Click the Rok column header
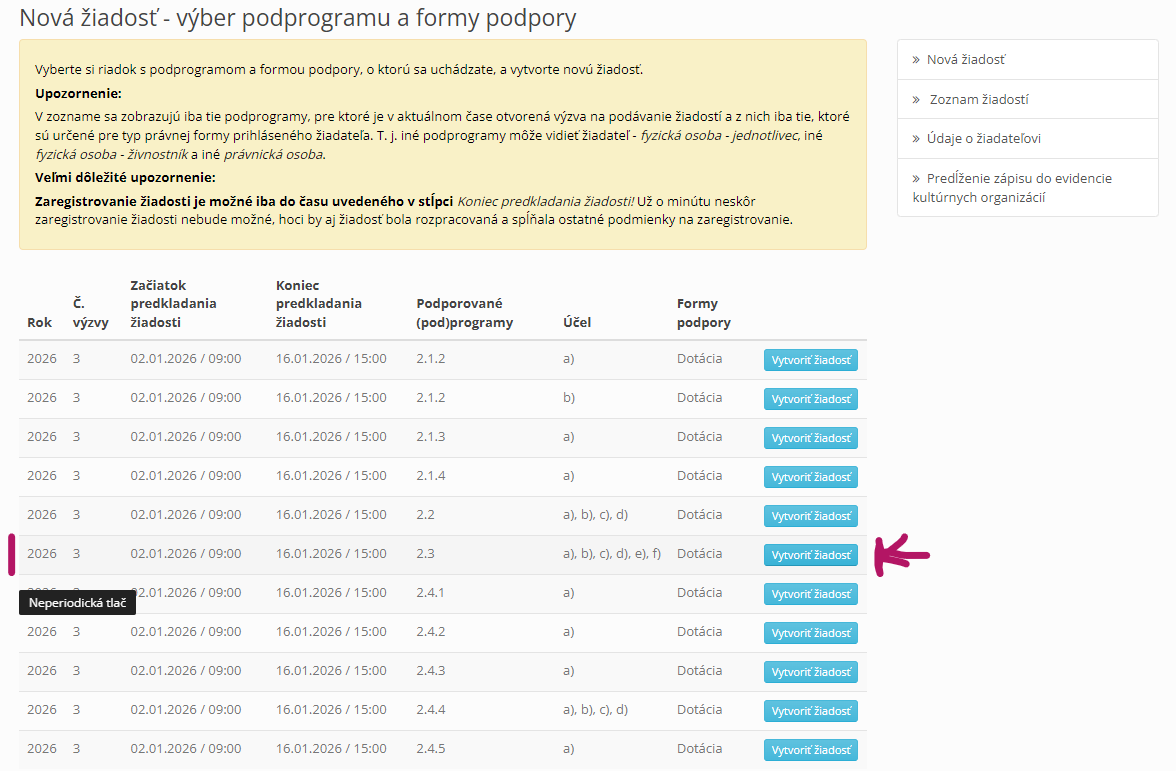 tap(39, 323)
